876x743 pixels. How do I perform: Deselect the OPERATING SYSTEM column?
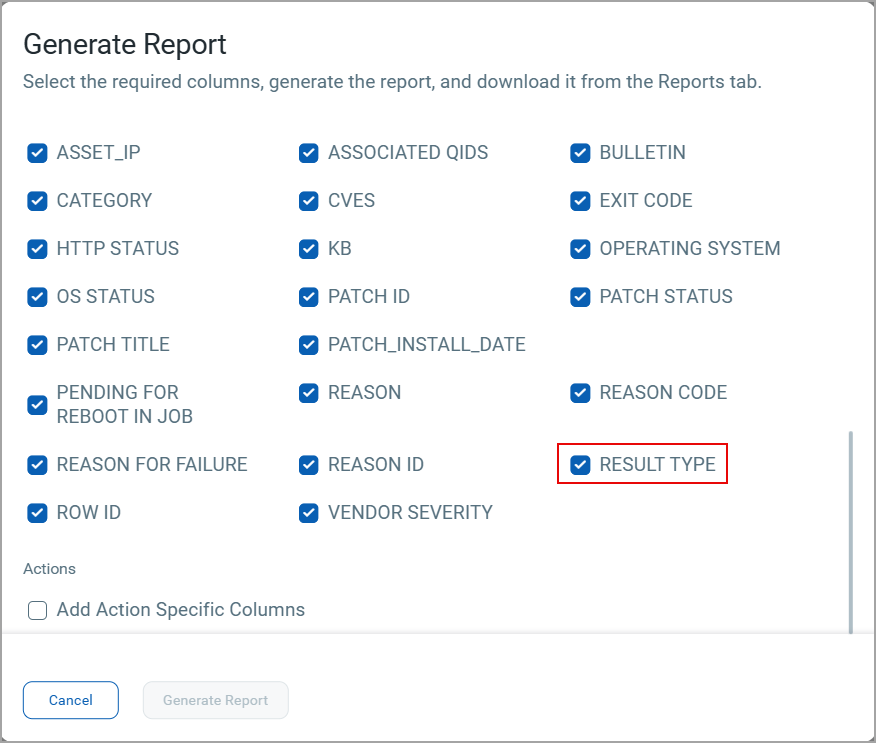click(x=580, y=249)
